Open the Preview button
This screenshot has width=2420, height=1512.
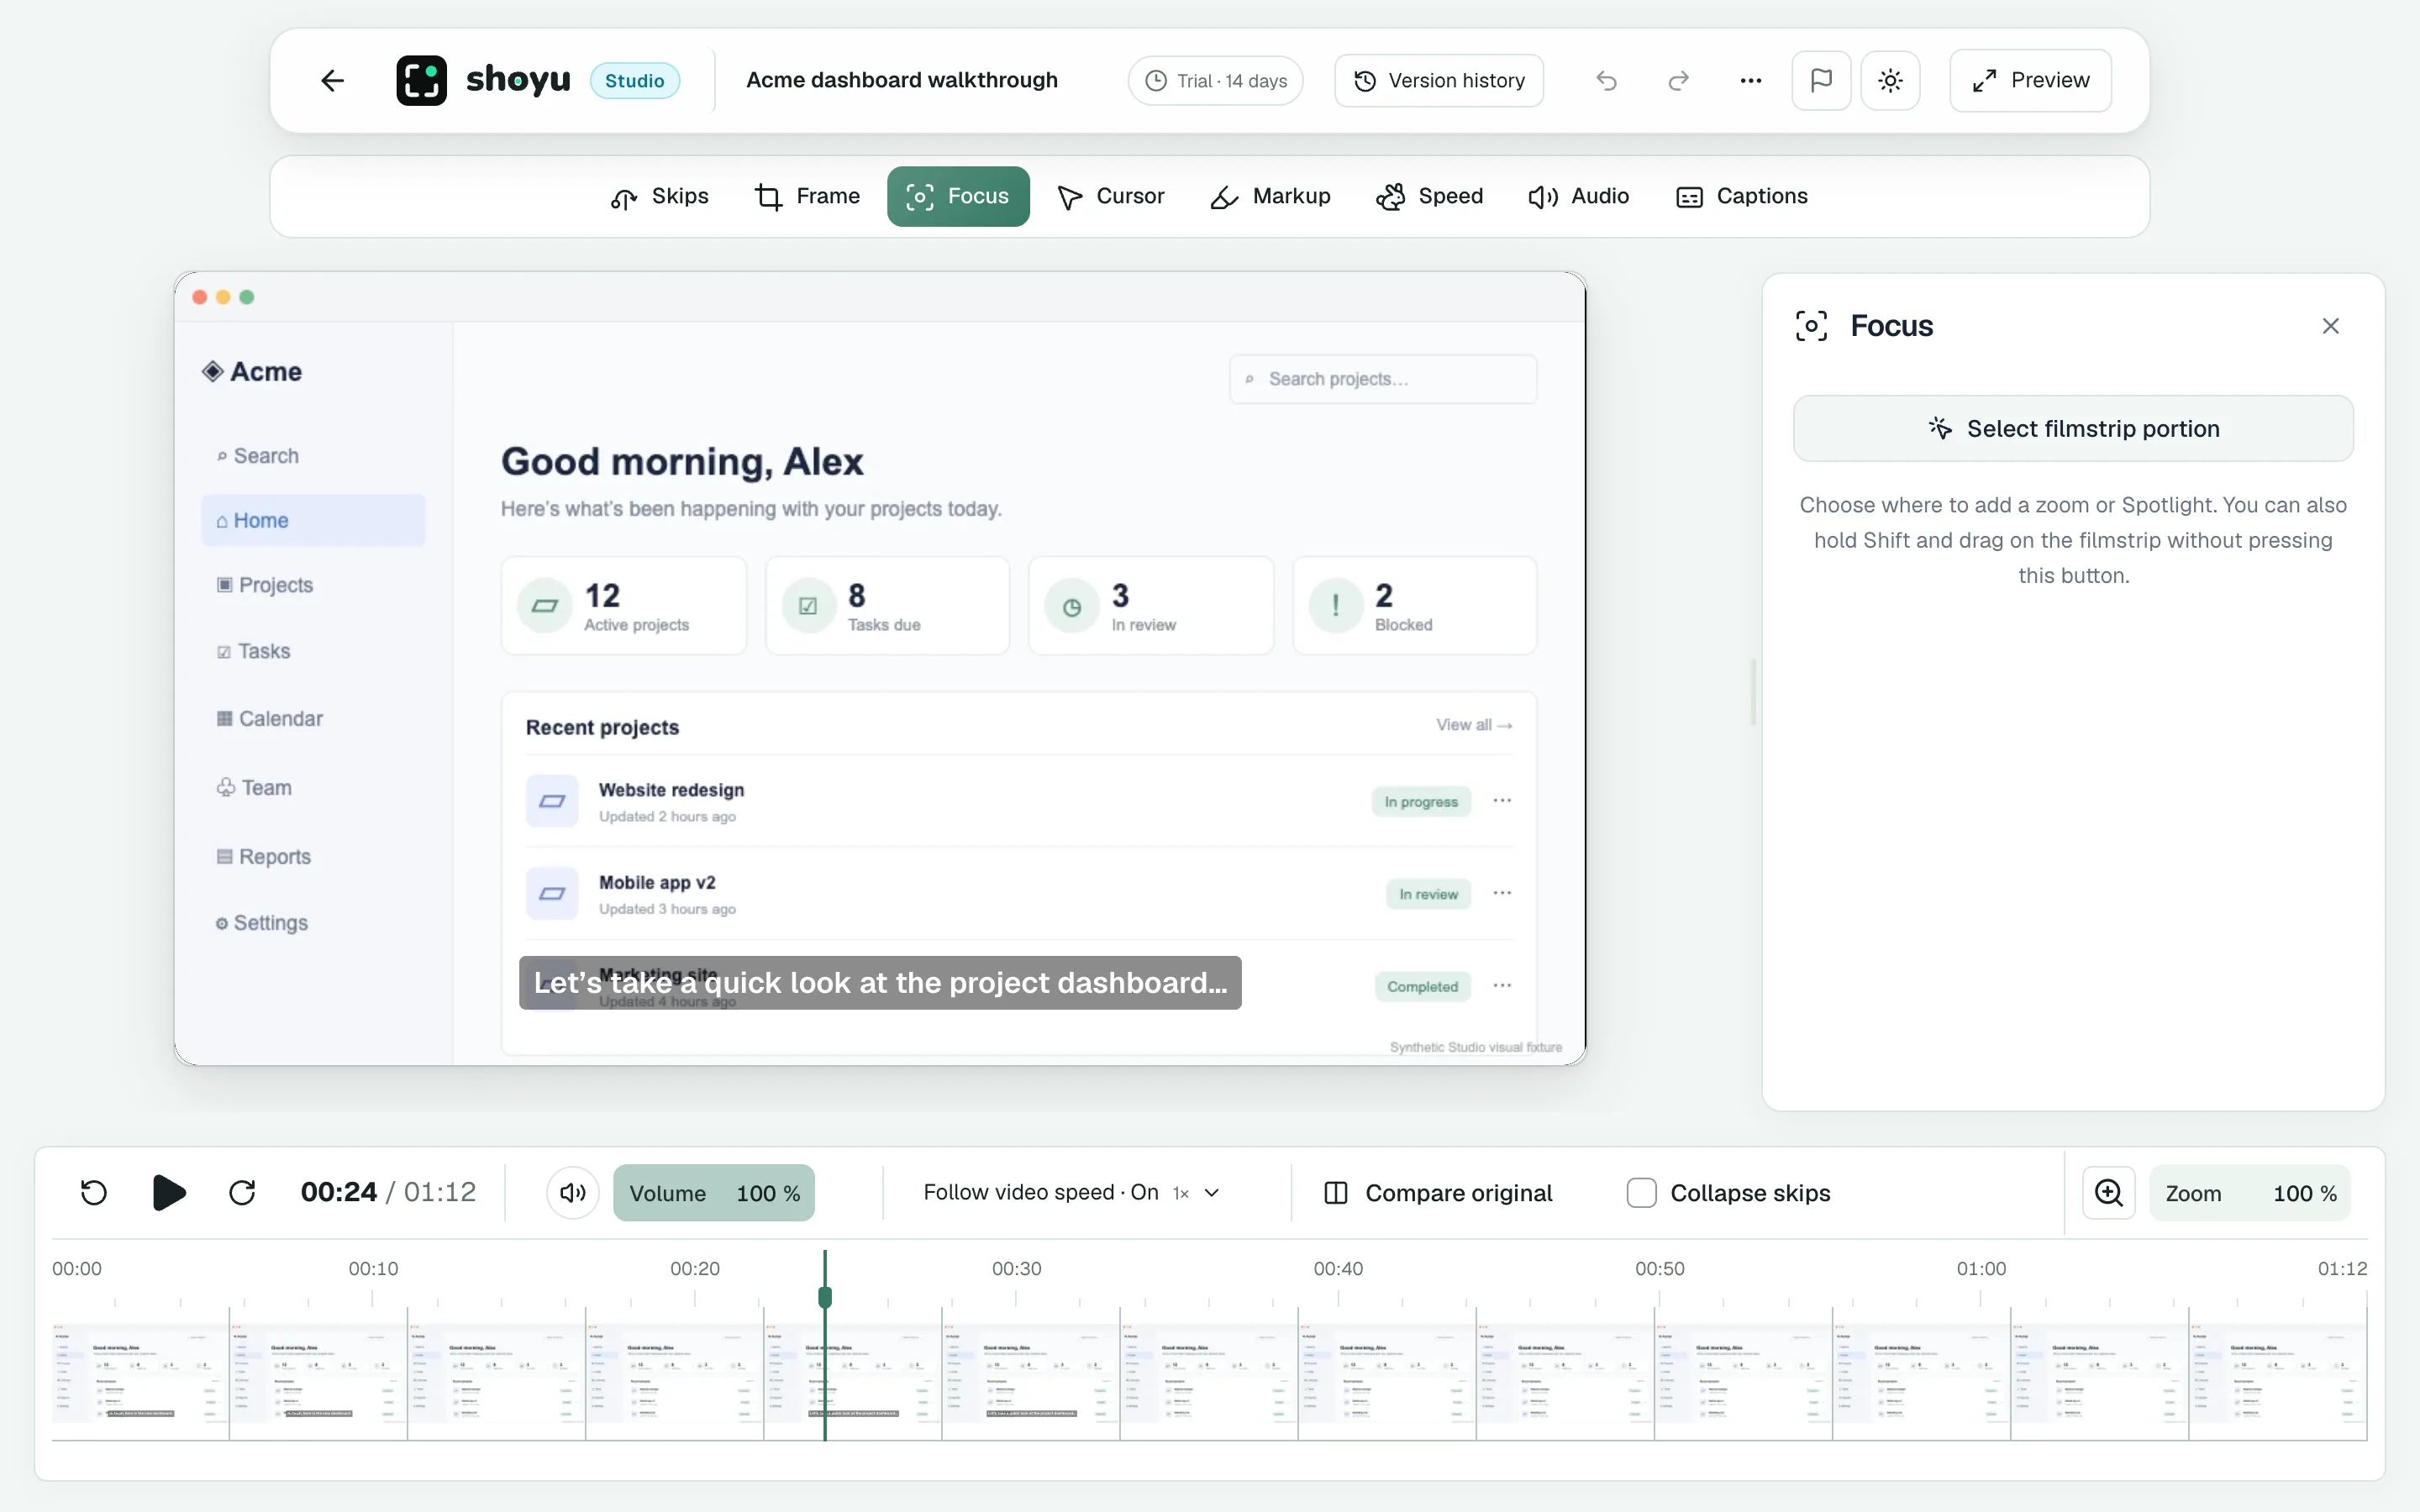2030,81
